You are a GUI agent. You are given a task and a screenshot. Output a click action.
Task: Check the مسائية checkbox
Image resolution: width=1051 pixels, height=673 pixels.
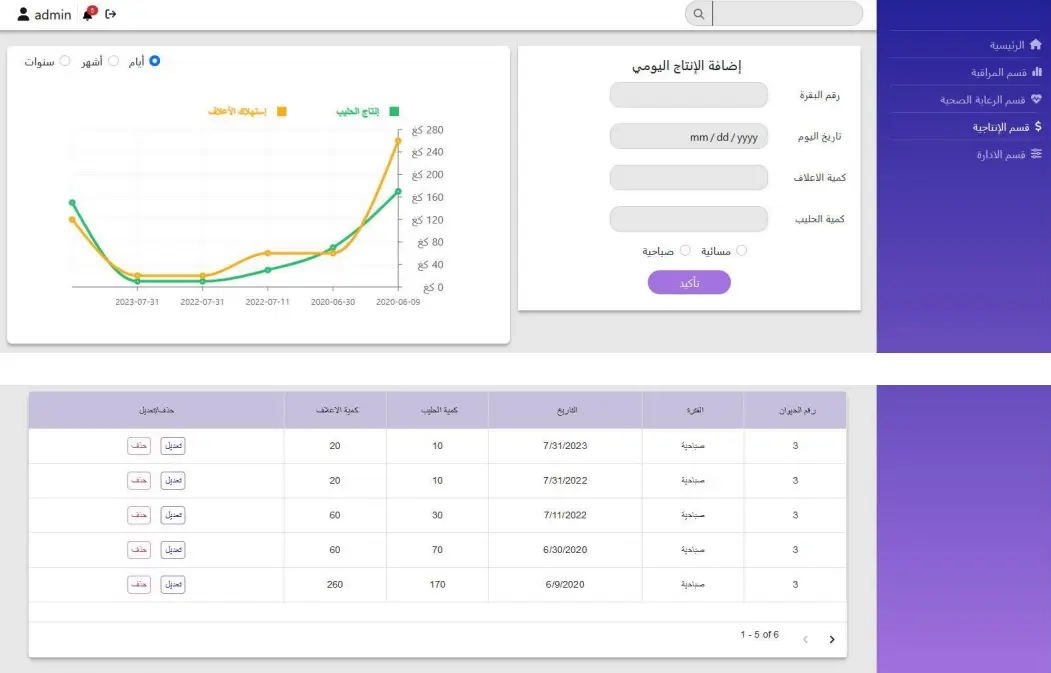coord(741,250)
